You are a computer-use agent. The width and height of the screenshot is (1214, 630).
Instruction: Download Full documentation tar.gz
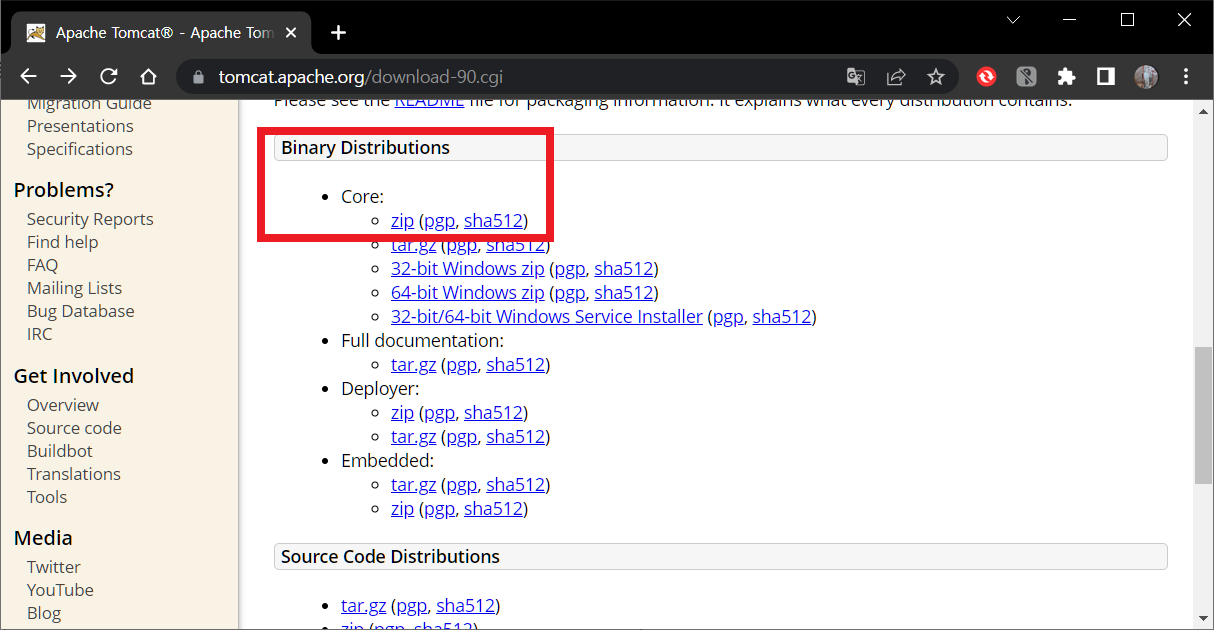pyautogui.click(x=413, y=365)
